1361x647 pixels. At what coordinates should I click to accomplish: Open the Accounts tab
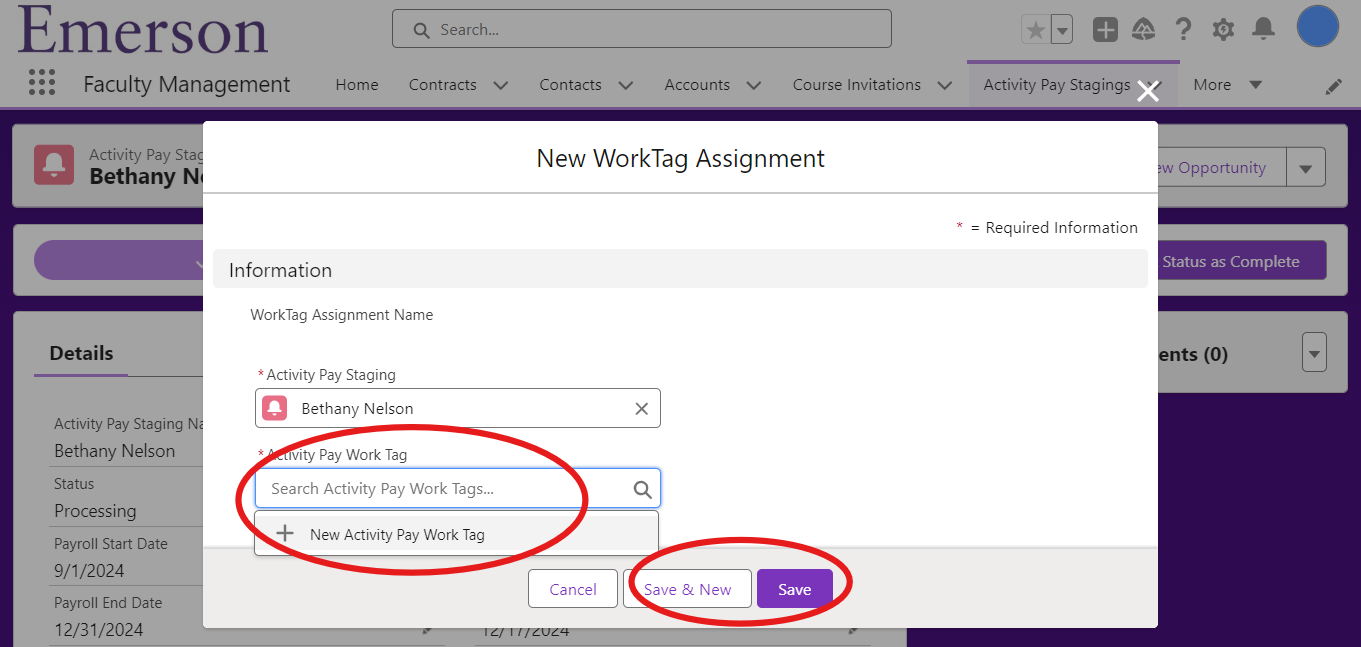click(697, 85)
